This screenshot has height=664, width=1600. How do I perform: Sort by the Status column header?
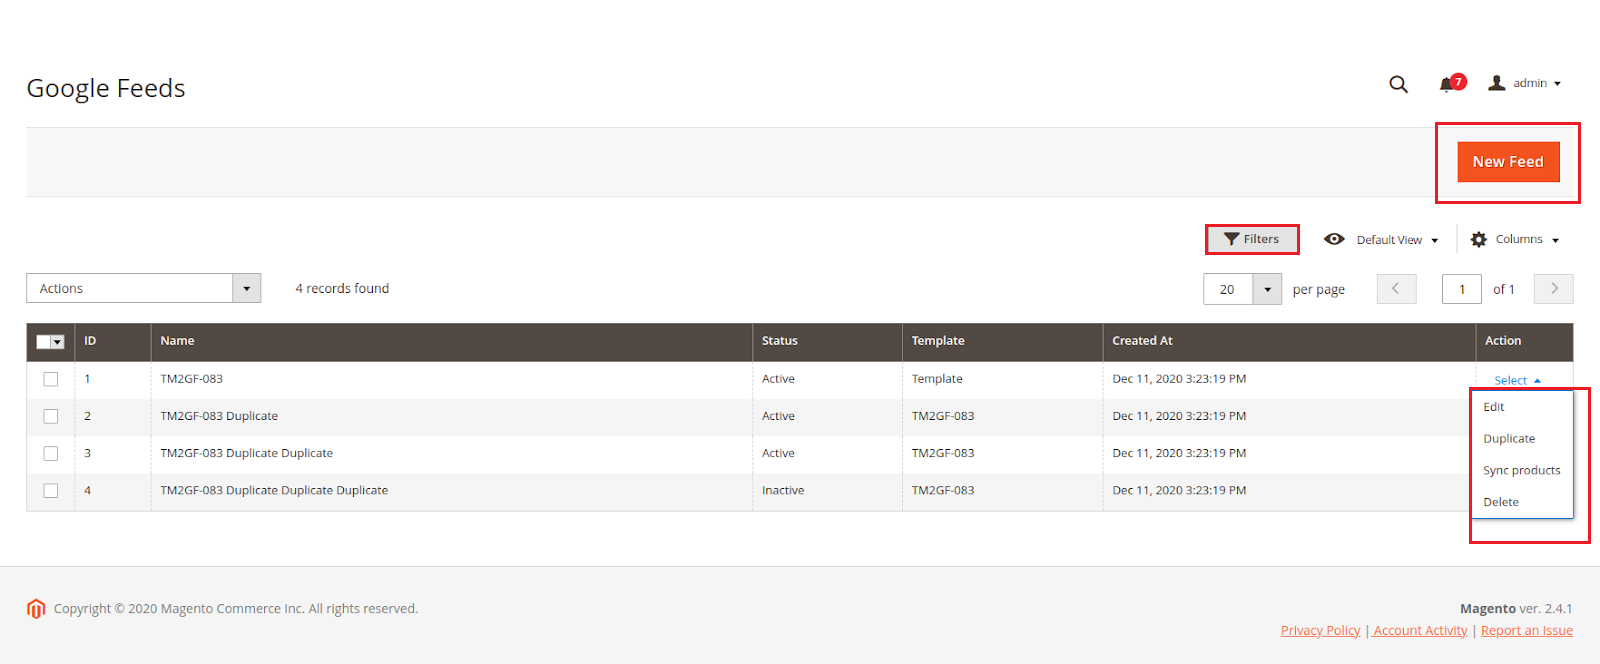point(827,342)
